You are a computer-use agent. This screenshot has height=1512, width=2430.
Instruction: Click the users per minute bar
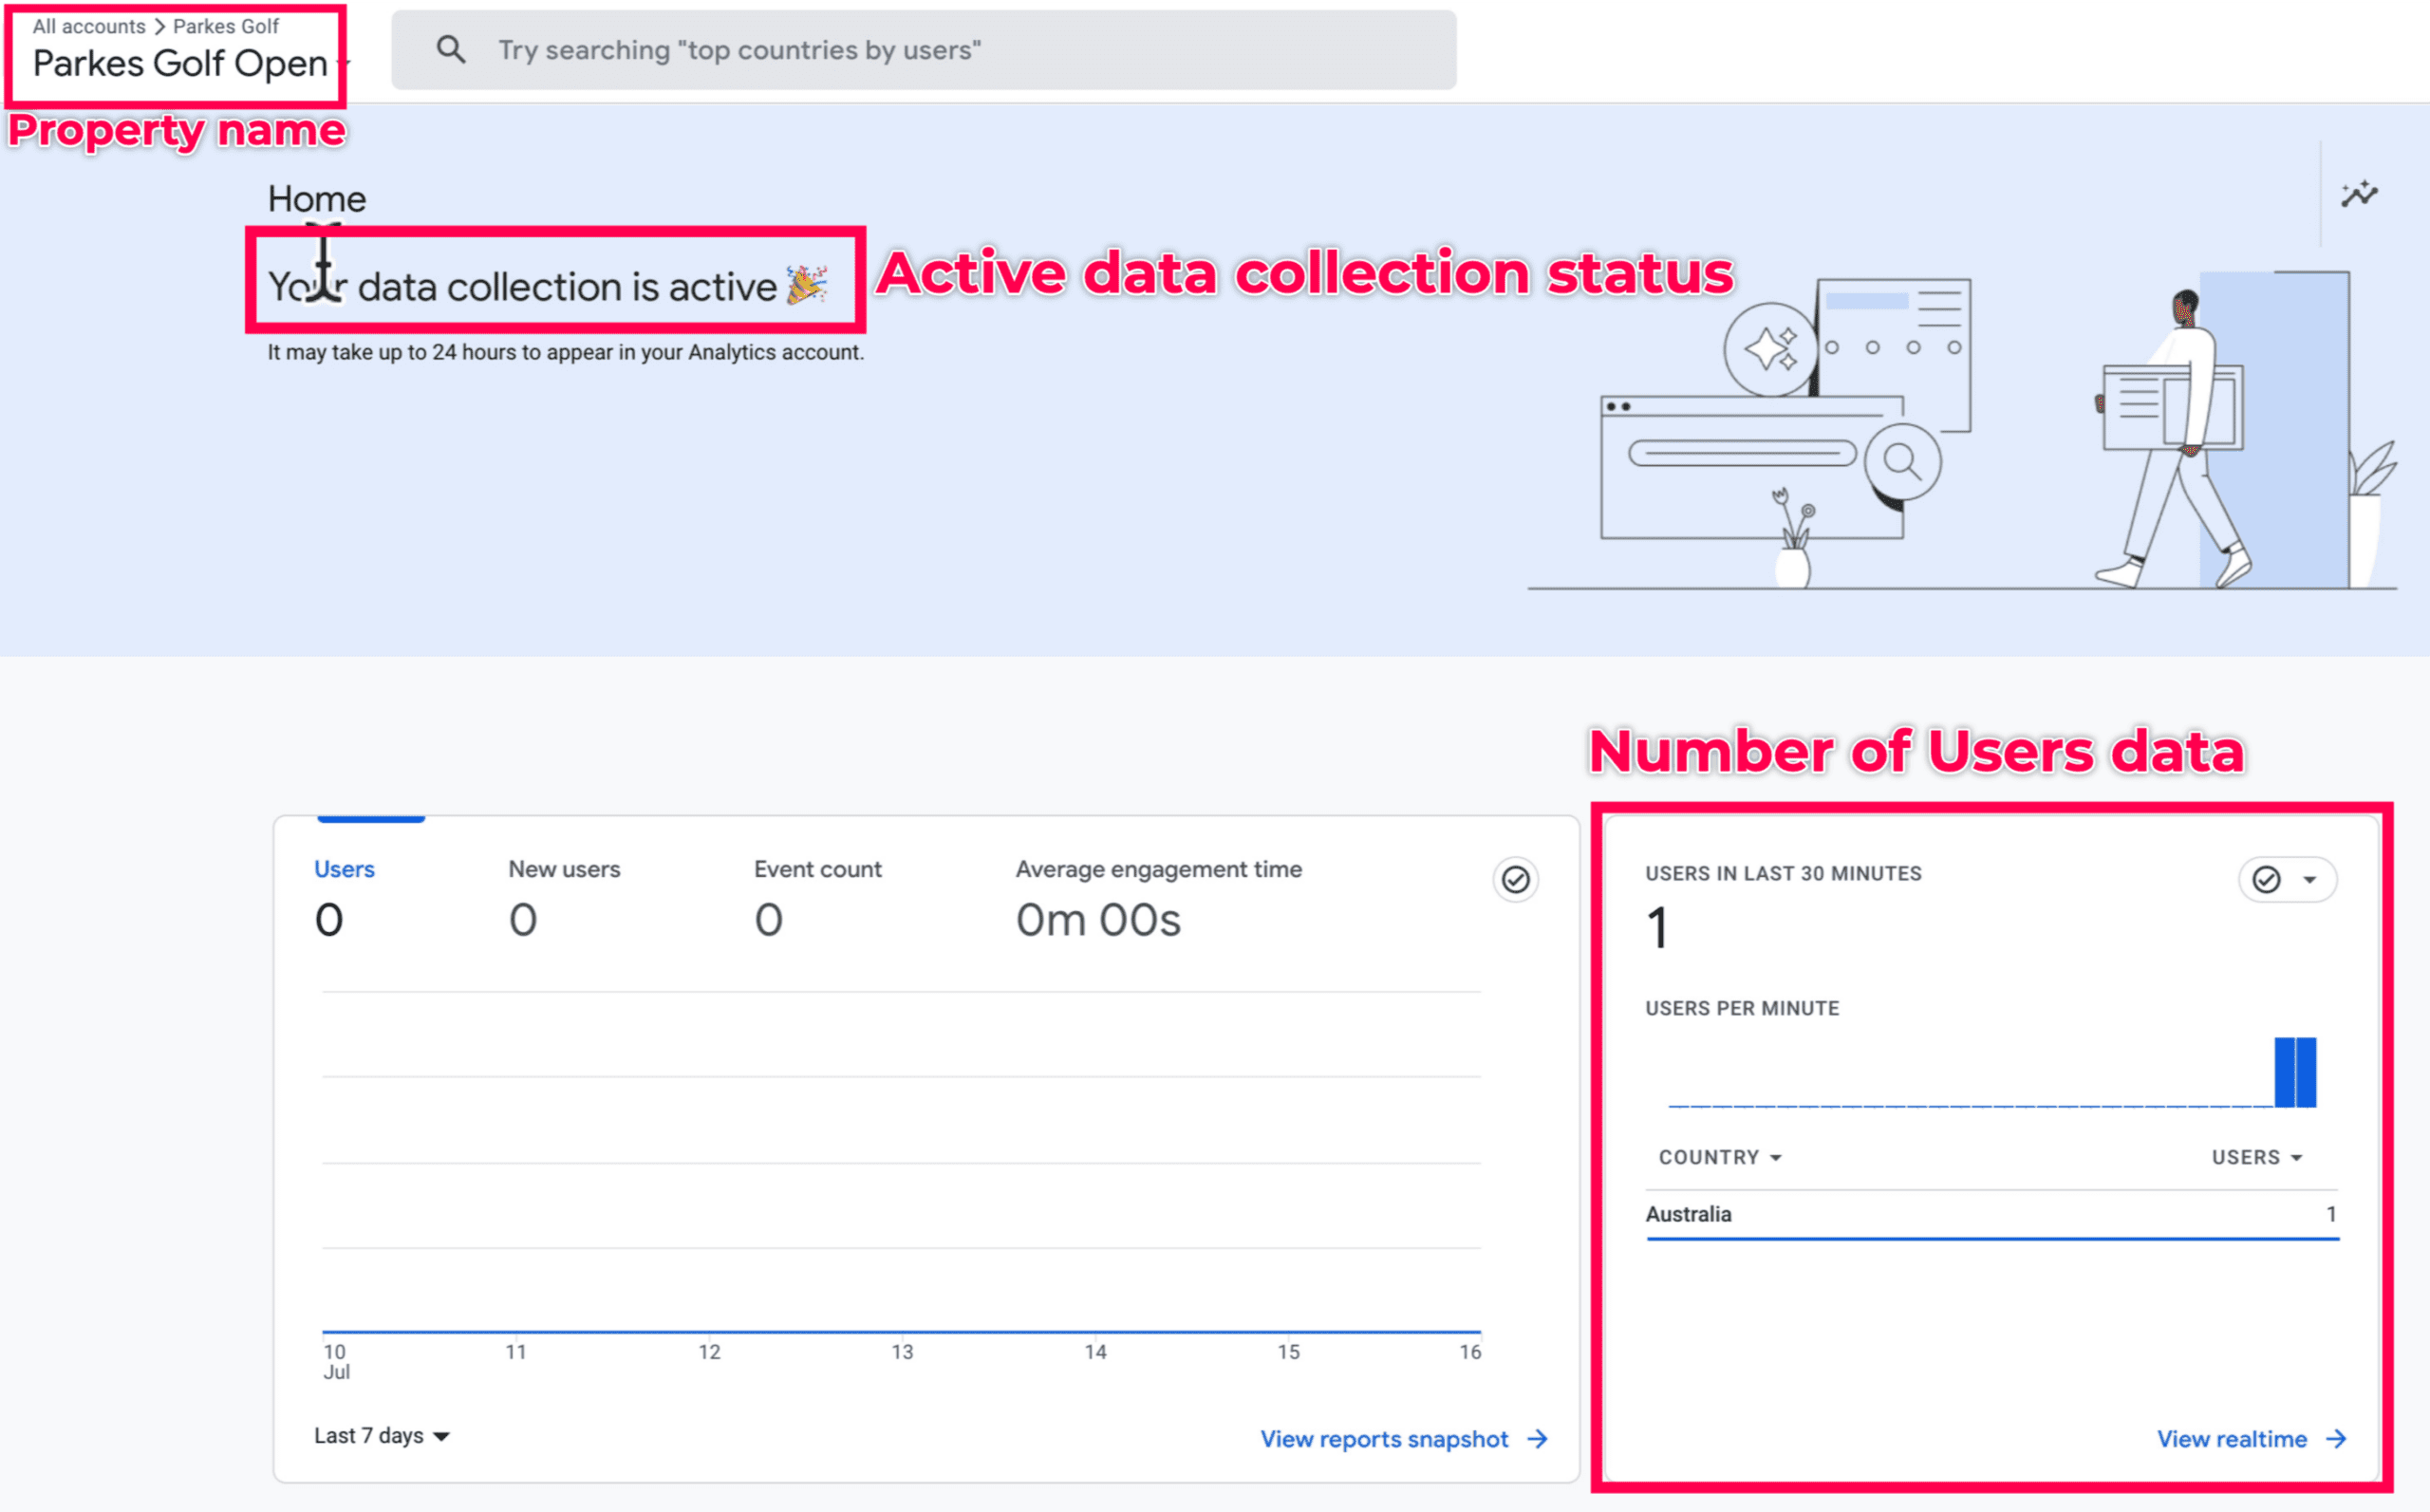(2295, 1072)
